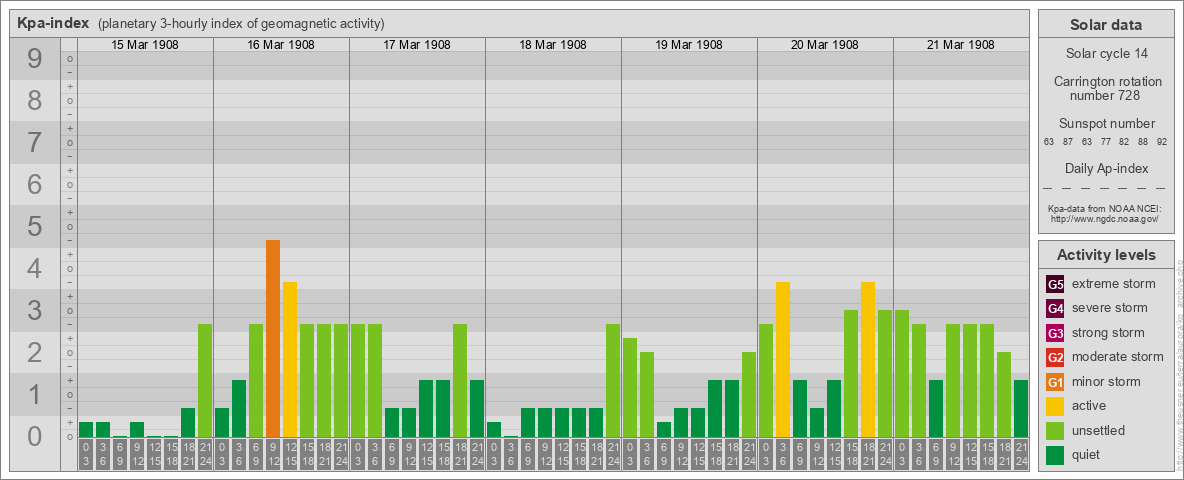Click the Kp scale number 9
Viewport: 1184px width, 480px height.
click(x=35, y=59)
